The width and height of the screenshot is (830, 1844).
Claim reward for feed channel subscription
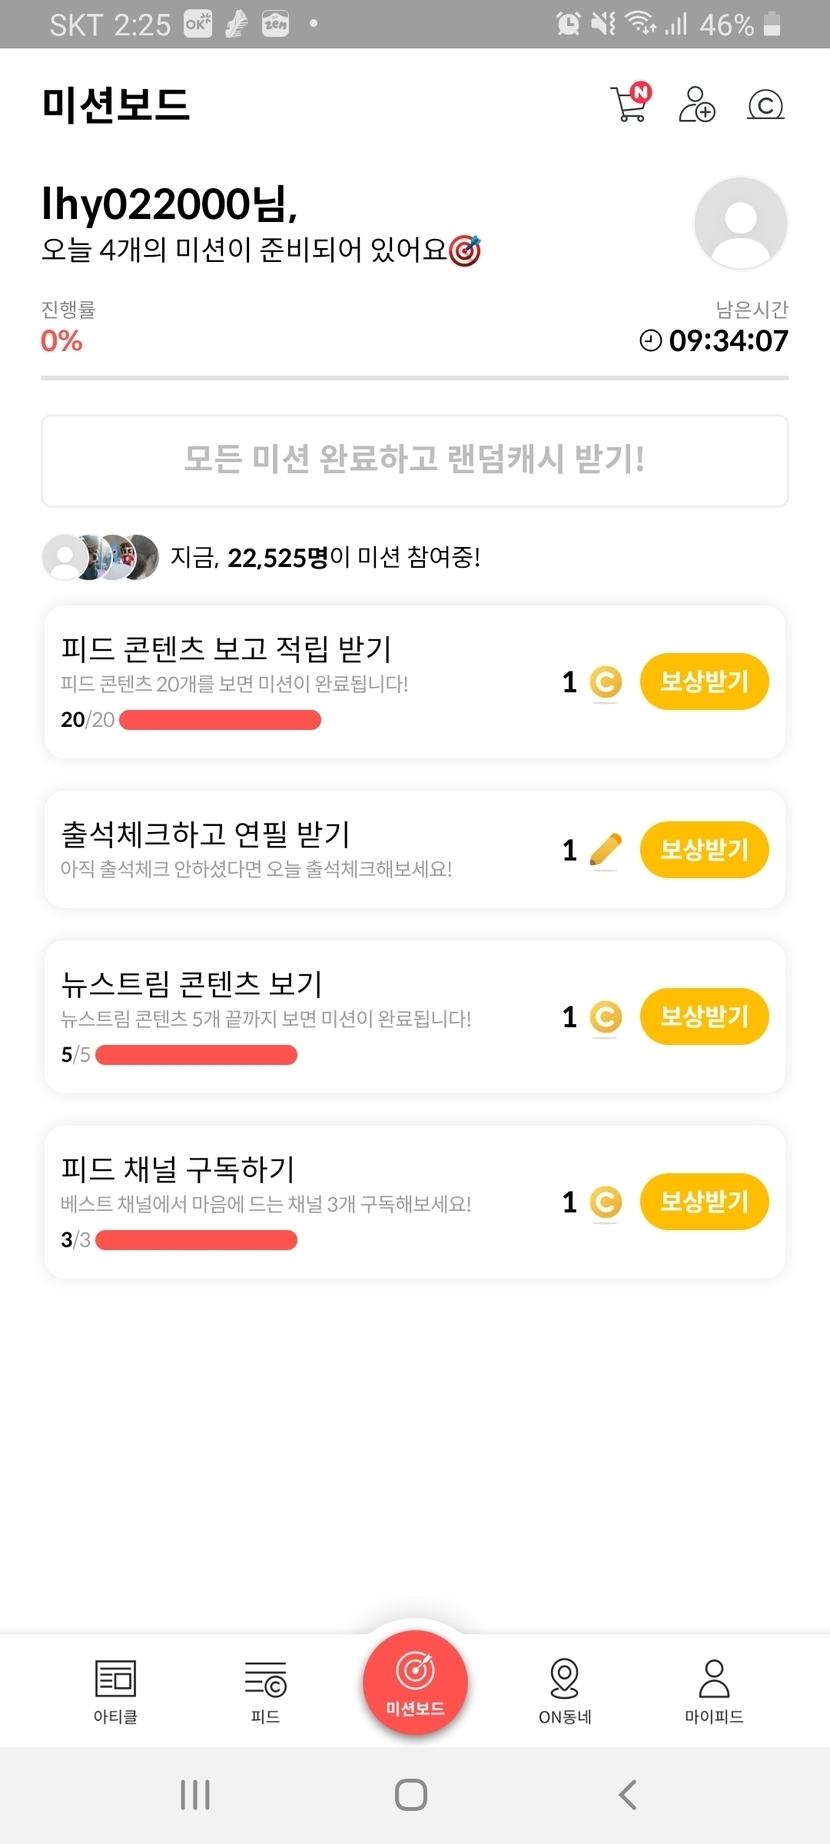coord(704,1202)
